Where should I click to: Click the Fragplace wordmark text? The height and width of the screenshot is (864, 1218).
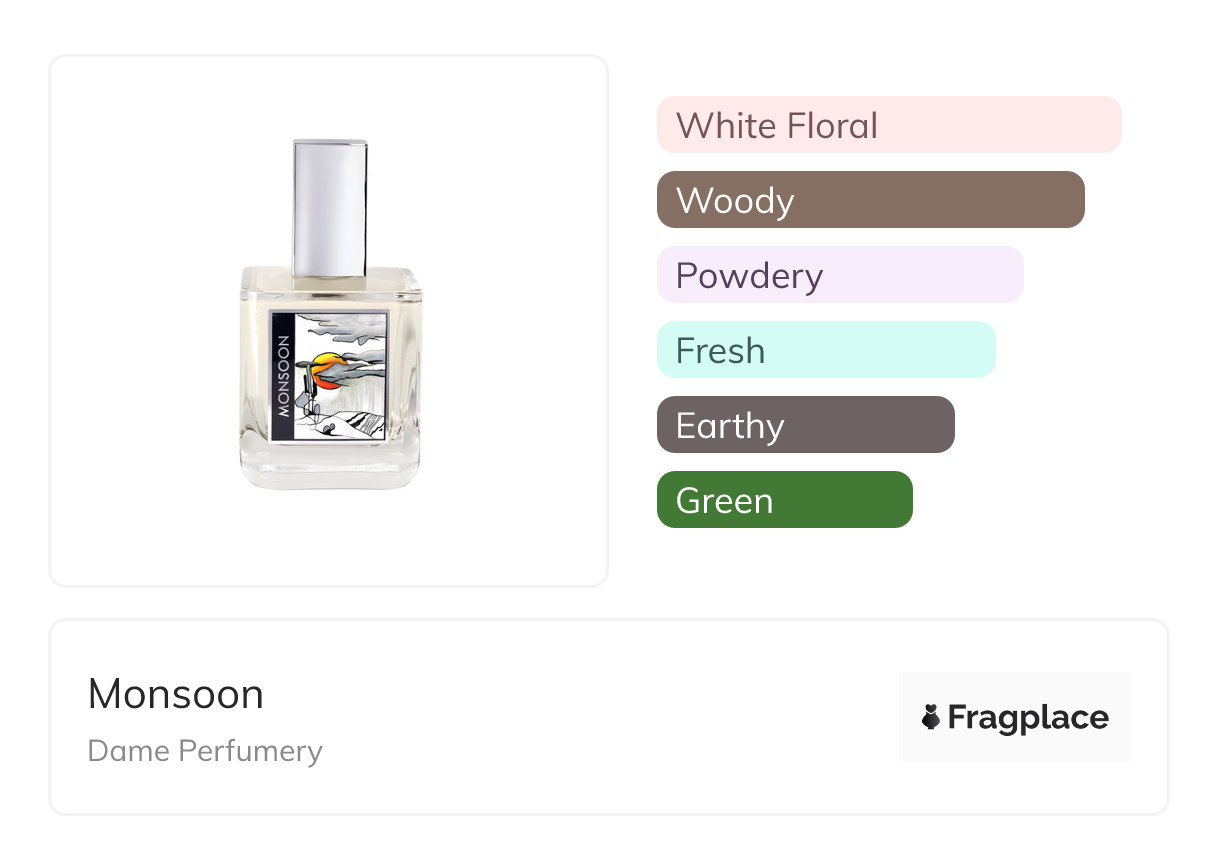1028,717
